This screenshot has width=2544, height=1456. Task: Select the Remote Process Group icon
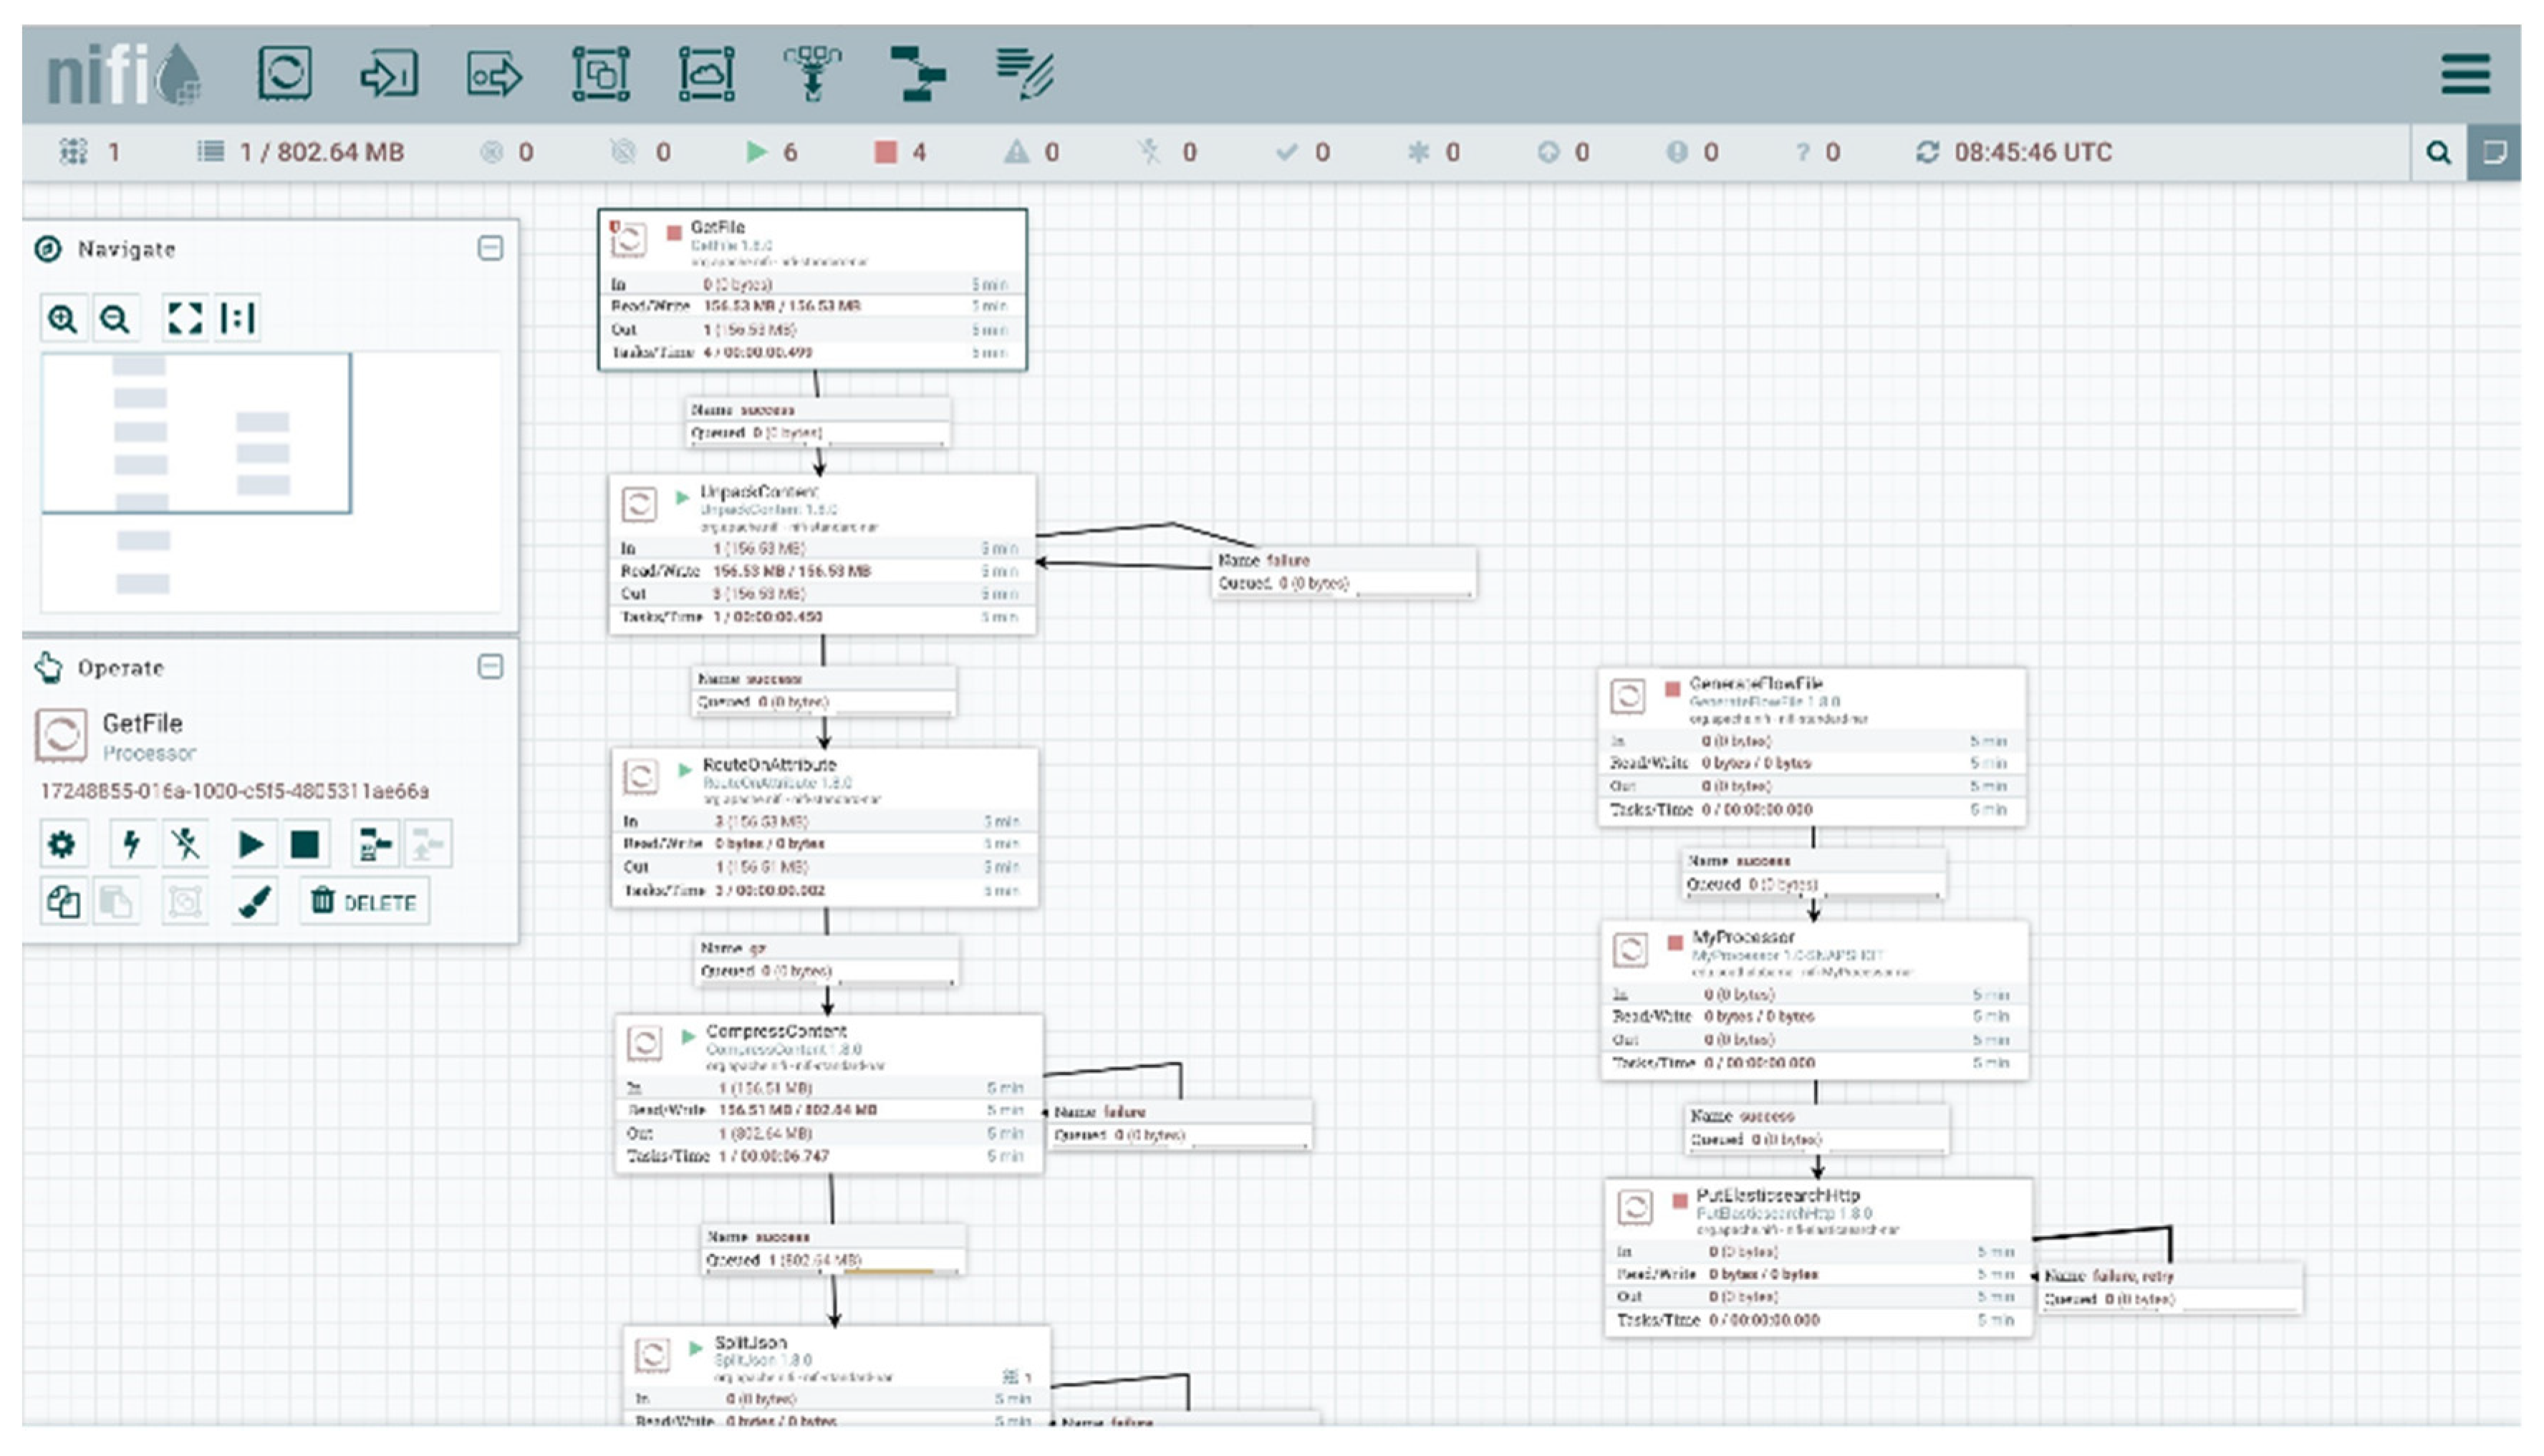click(706, 74)
